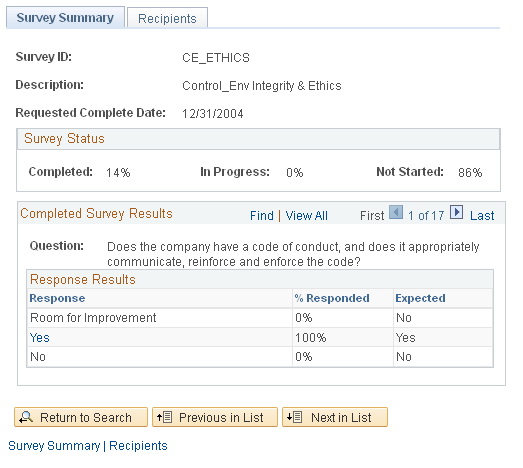Sort by the Expected column header
This screenshot has height=468, width=523.
tap(420, 298)
